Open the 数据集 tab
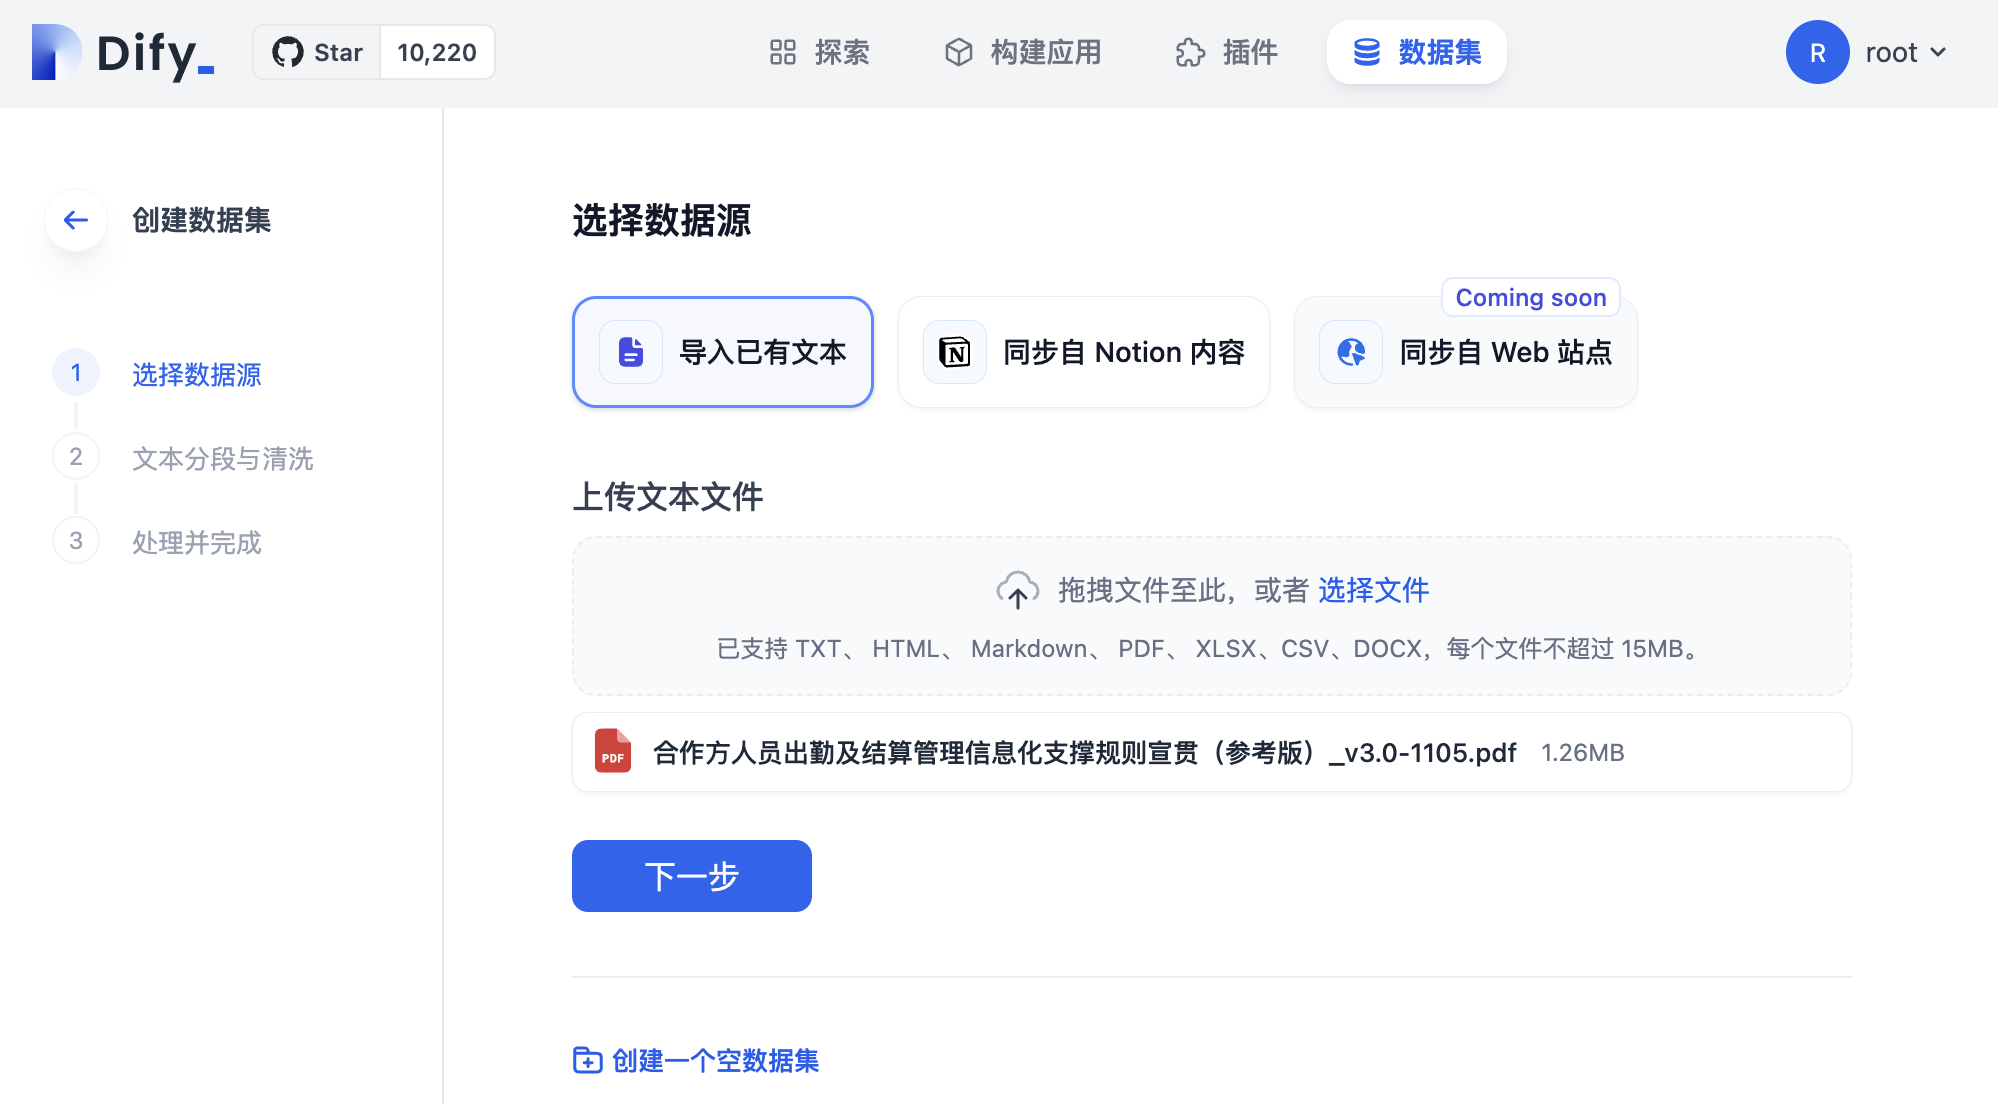This screenshot has width=1998, height=1104. click(x=1416, y=52)
